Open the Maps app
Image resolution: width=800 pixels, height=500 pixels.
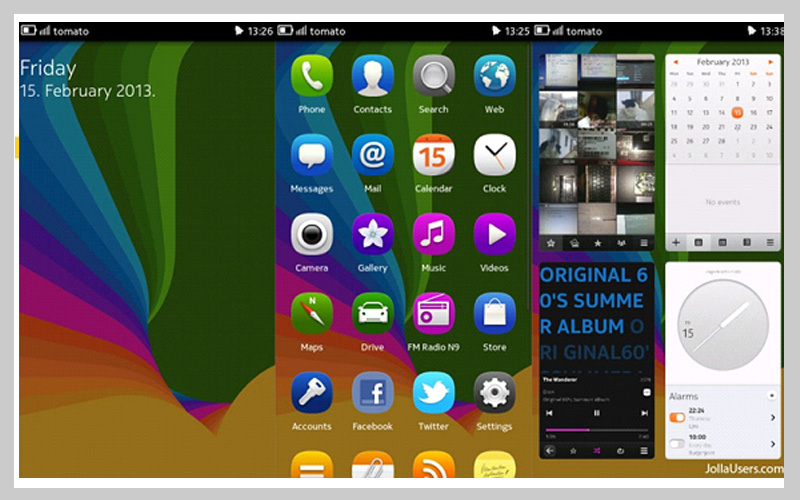[x=311, y=314]
